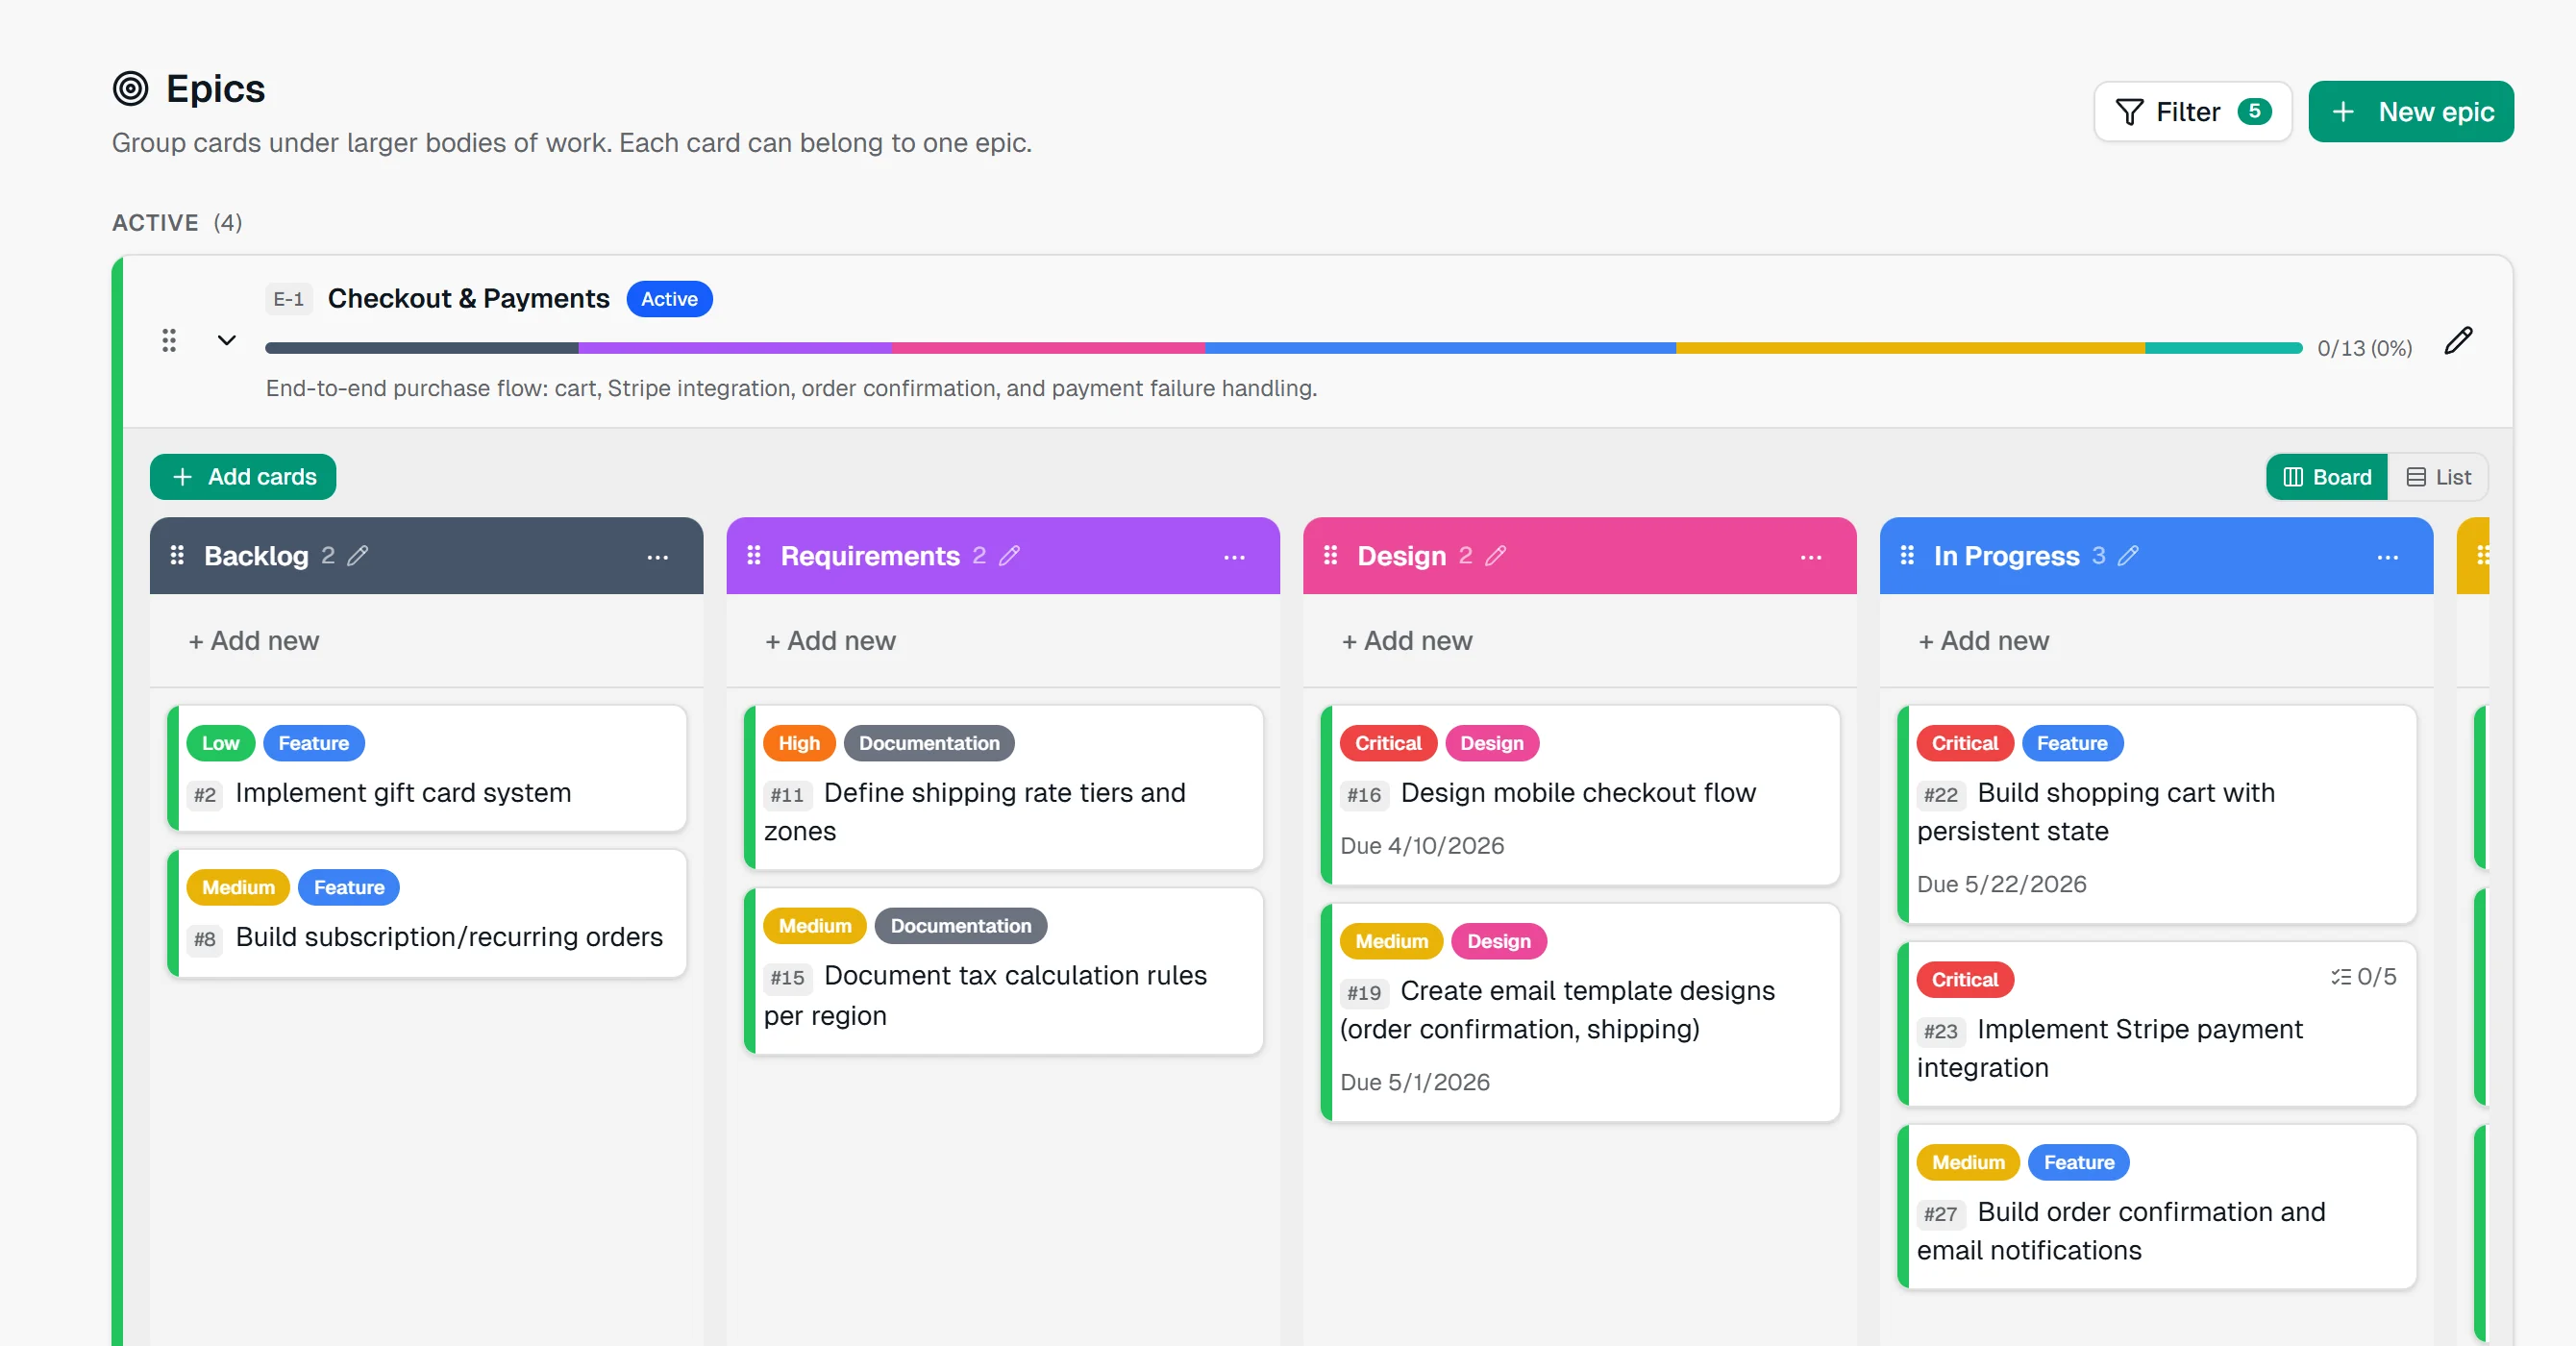
Task: Open card Design mobile checkout flow
Action: pos(1580,796)
